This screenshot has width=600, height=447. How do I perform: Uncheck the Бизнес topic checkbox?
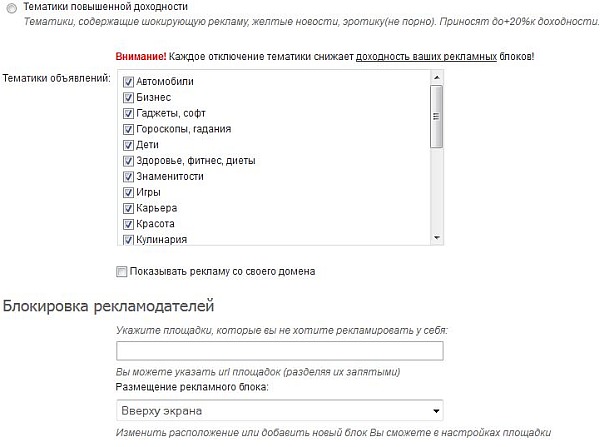pyautogui.click(x=128, y=97)
